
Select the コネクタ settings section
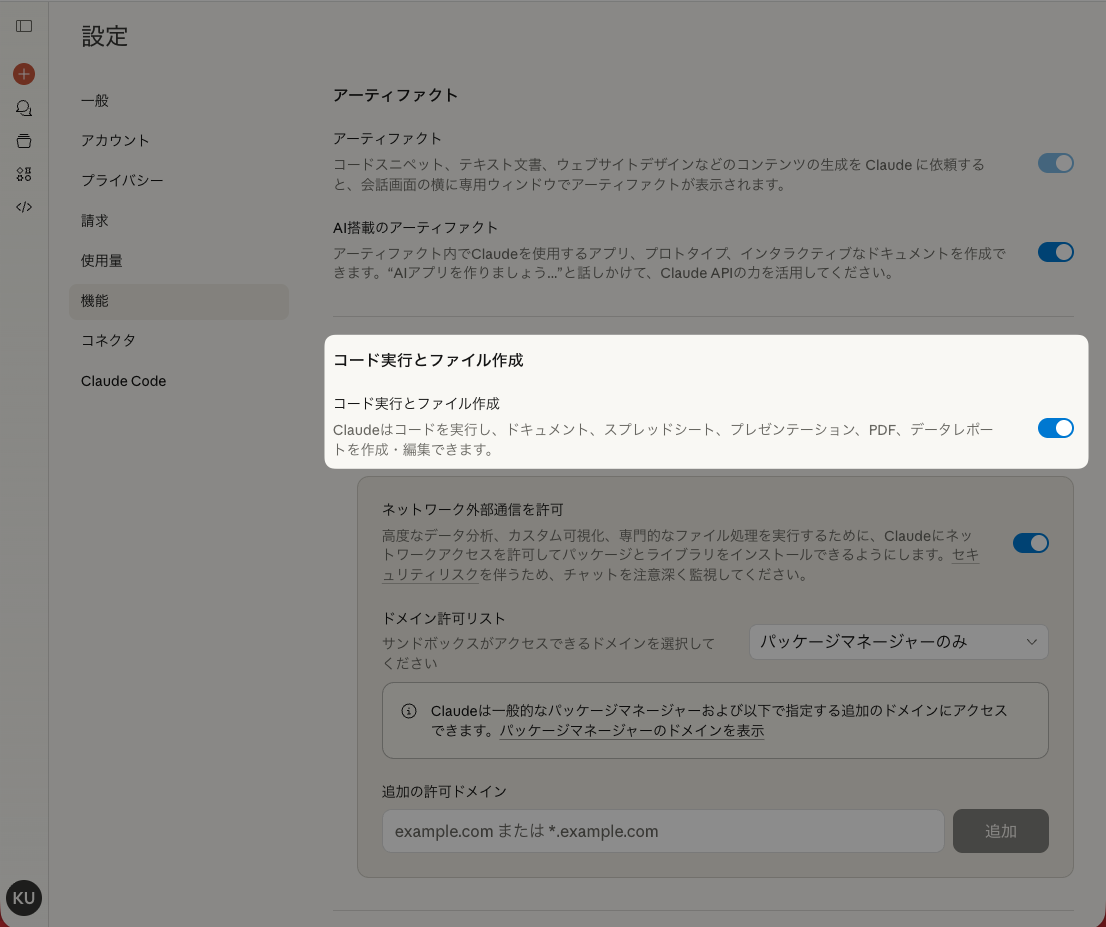click(179, 341)
